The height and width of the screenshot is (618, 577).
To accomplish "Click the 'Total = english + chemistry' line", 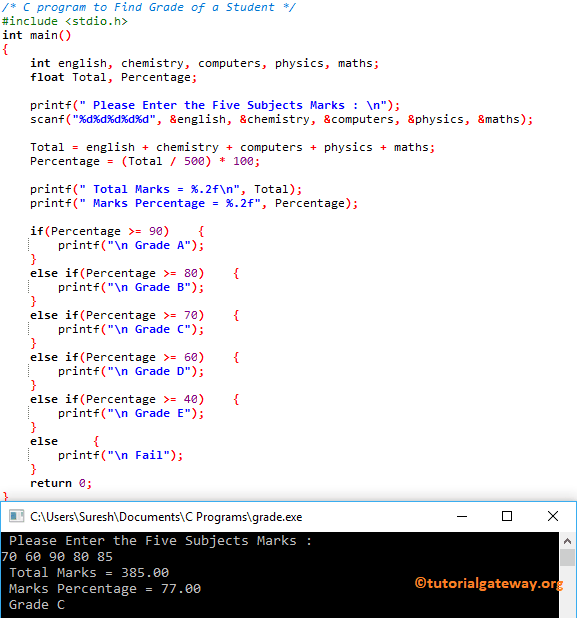I will [x=233, y=147].
